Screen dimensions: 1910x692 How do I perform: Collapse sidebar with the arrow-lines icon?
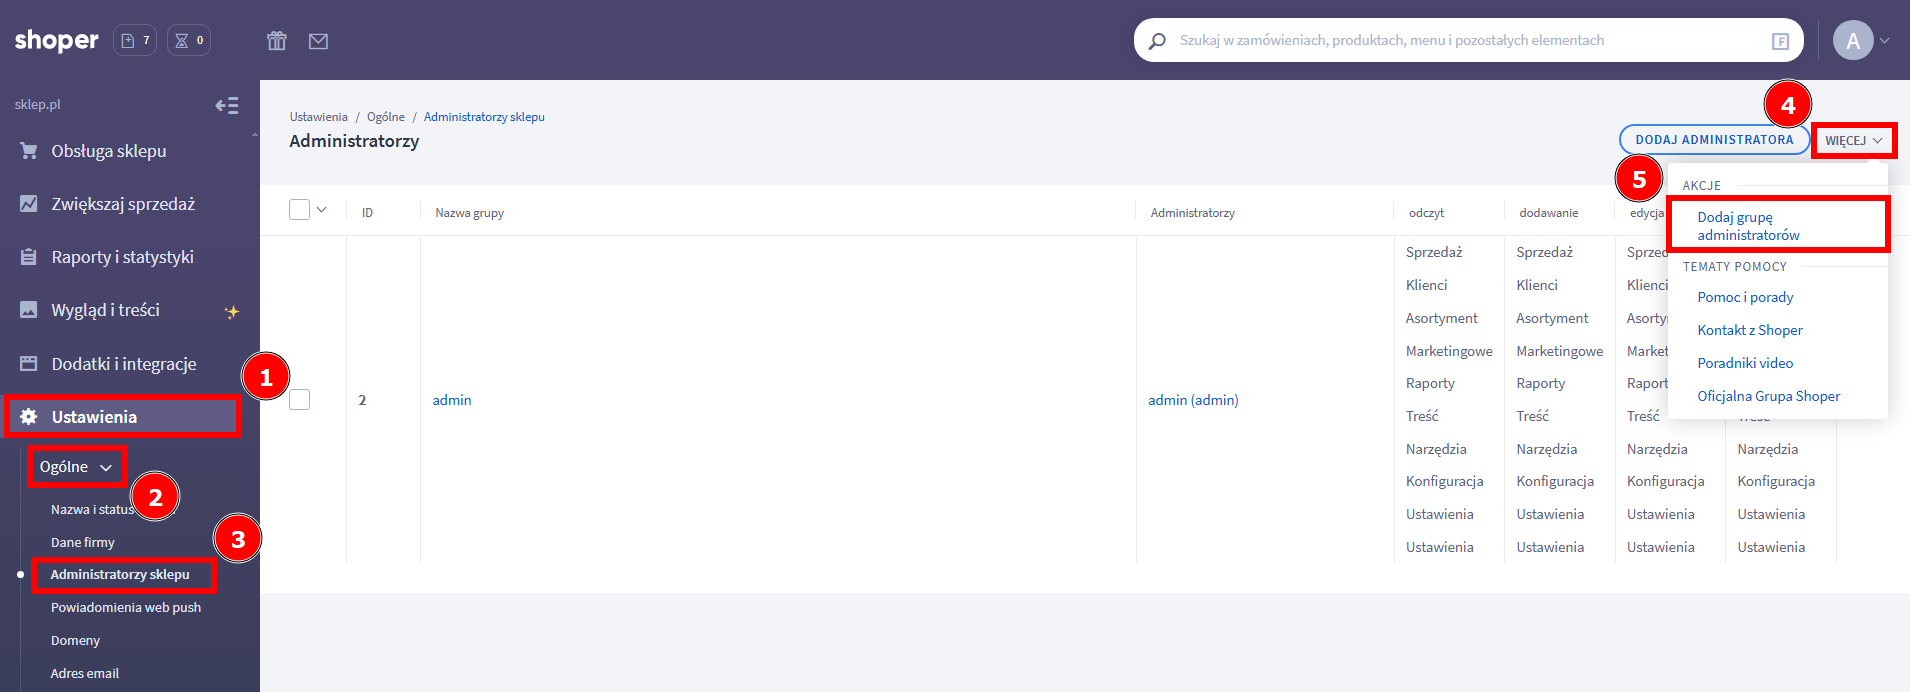click(227, 105)
